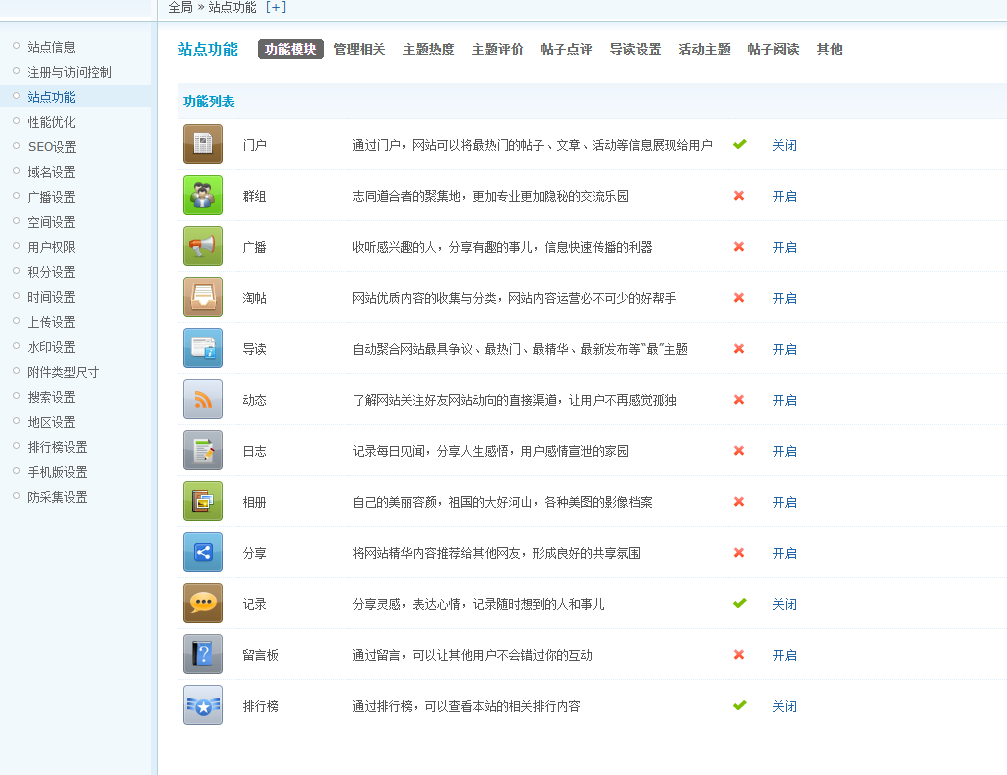The image size is (1007, 775).
Task: Click the 分享 share icon
Action: click(203, 552)
